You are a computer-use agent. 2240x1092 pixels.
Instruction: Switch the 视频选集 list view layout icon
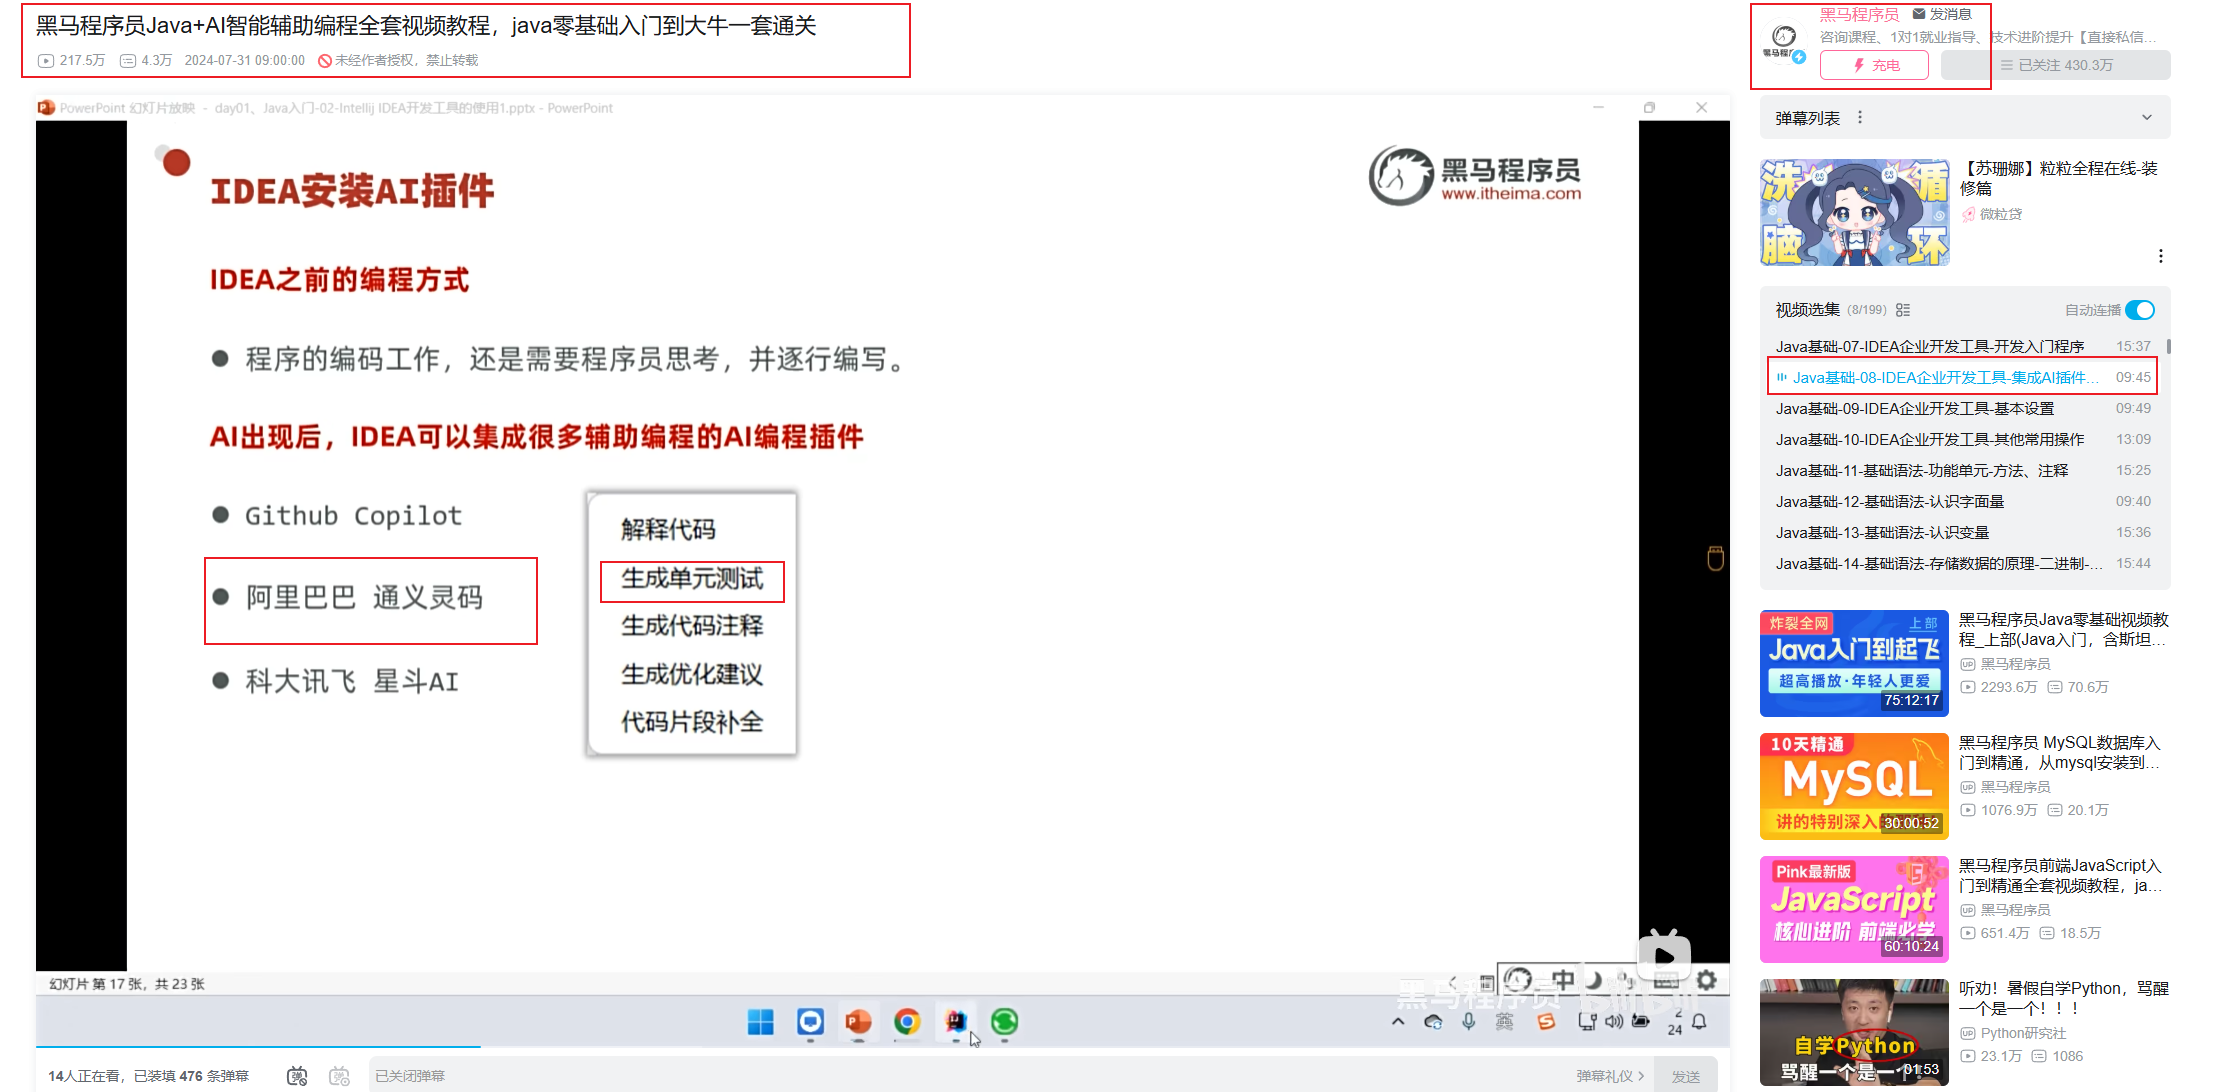pyautogui.click(x=1903, y=310)
